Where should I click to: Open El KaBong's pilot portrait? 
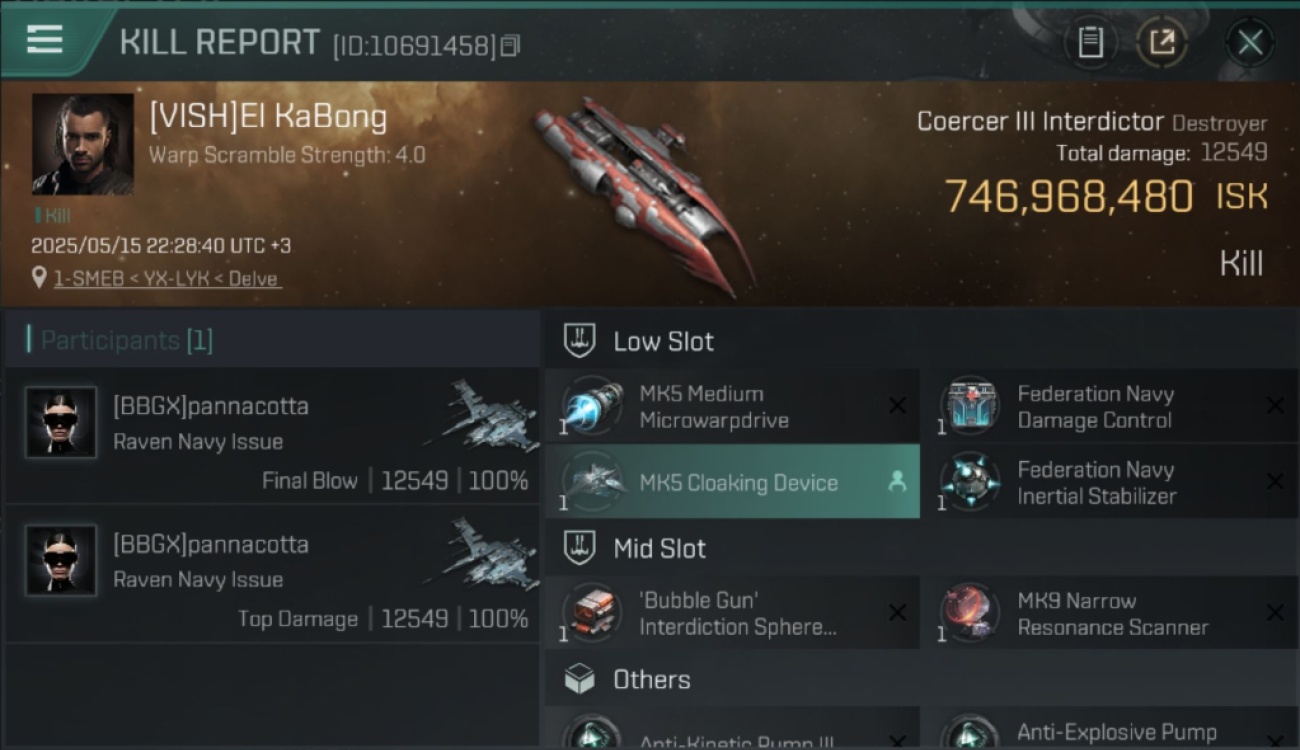[83, 144]
